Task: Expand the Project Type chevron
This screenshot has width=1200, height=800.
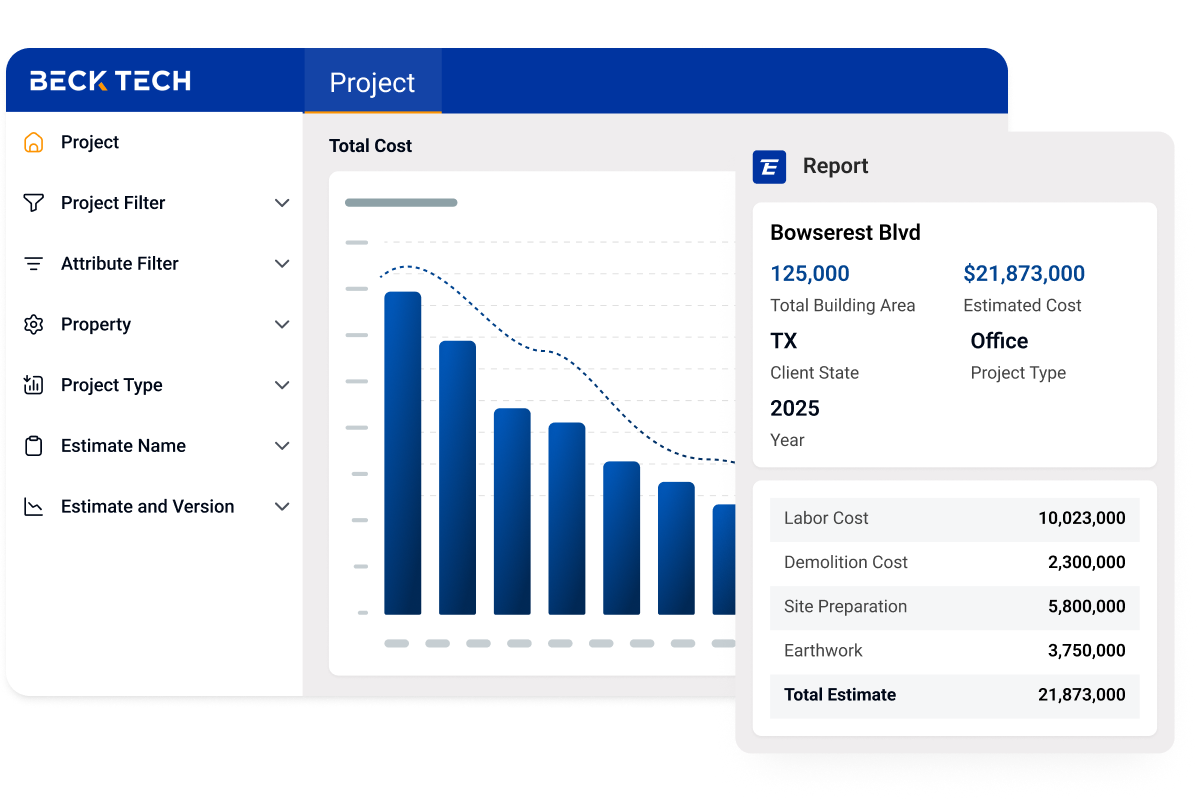Action: click(x=282, y=385)
